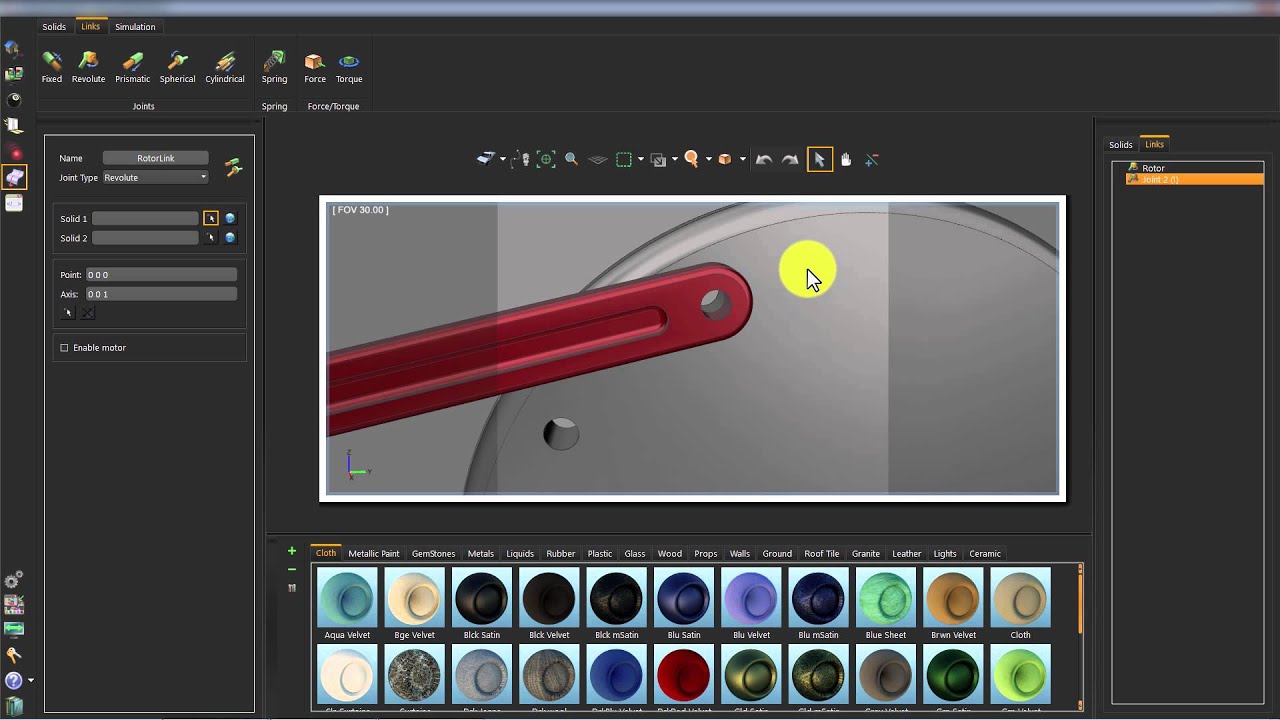Click the Name field containing RotorLink

click(155, 158)
